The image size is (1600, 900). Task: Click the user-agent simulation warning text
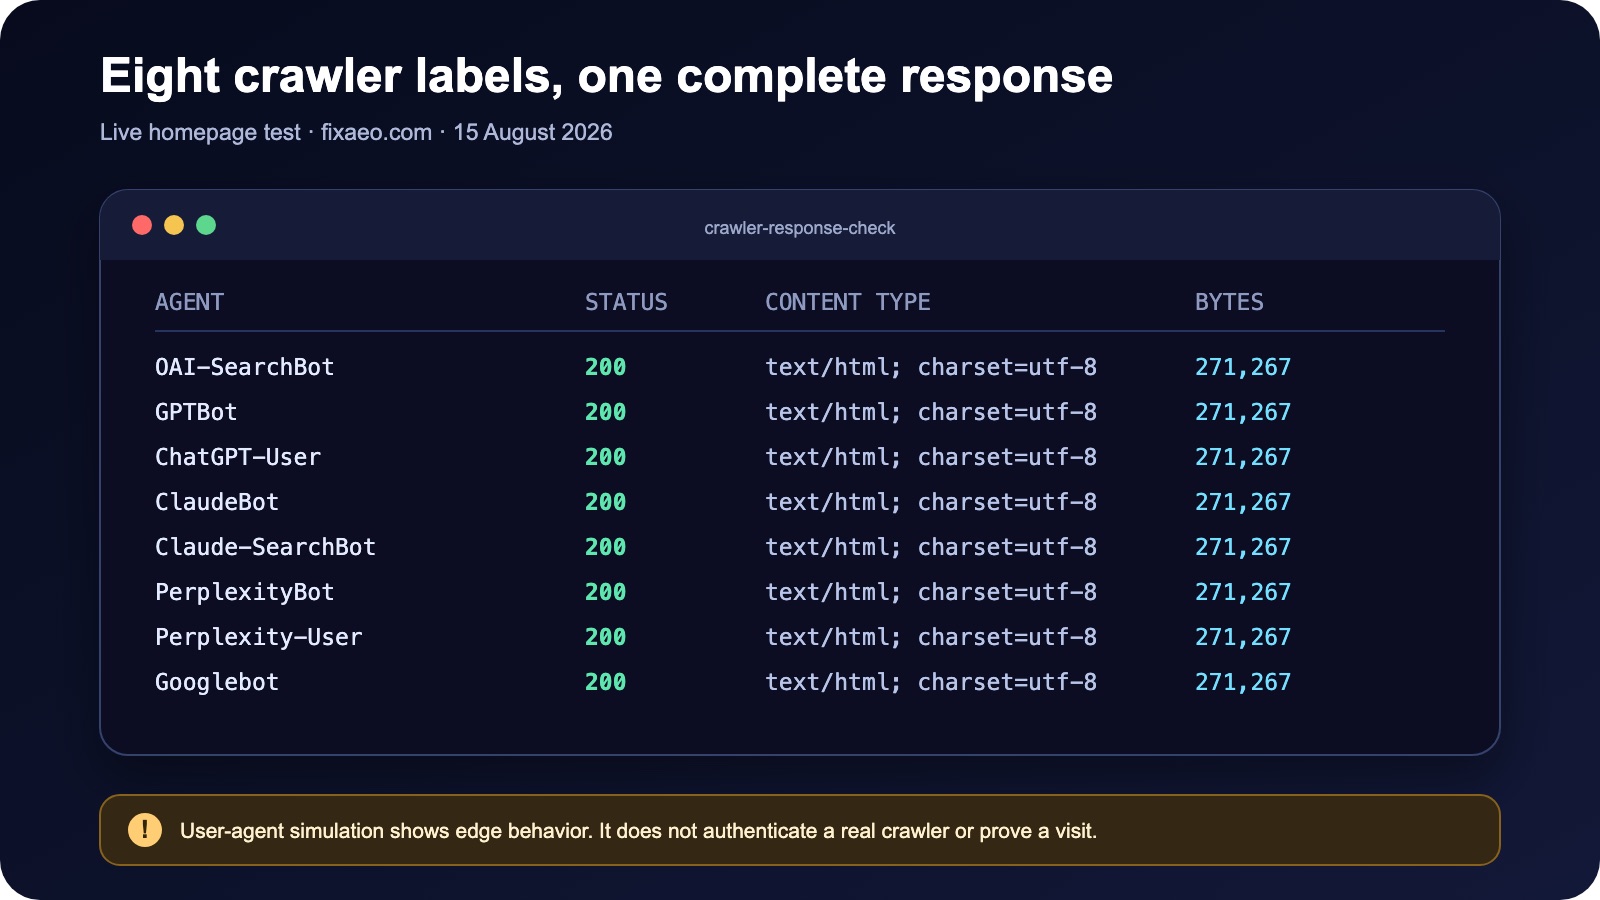638,831
